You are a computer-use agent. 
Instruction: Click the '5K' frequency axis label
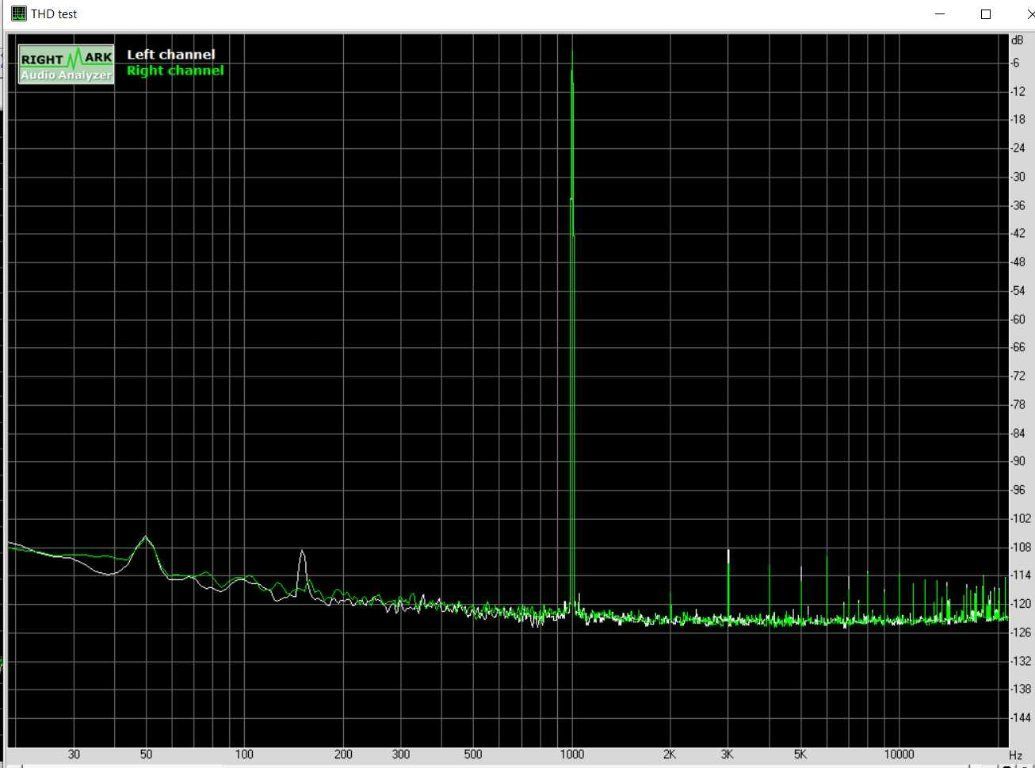point(800,754)
